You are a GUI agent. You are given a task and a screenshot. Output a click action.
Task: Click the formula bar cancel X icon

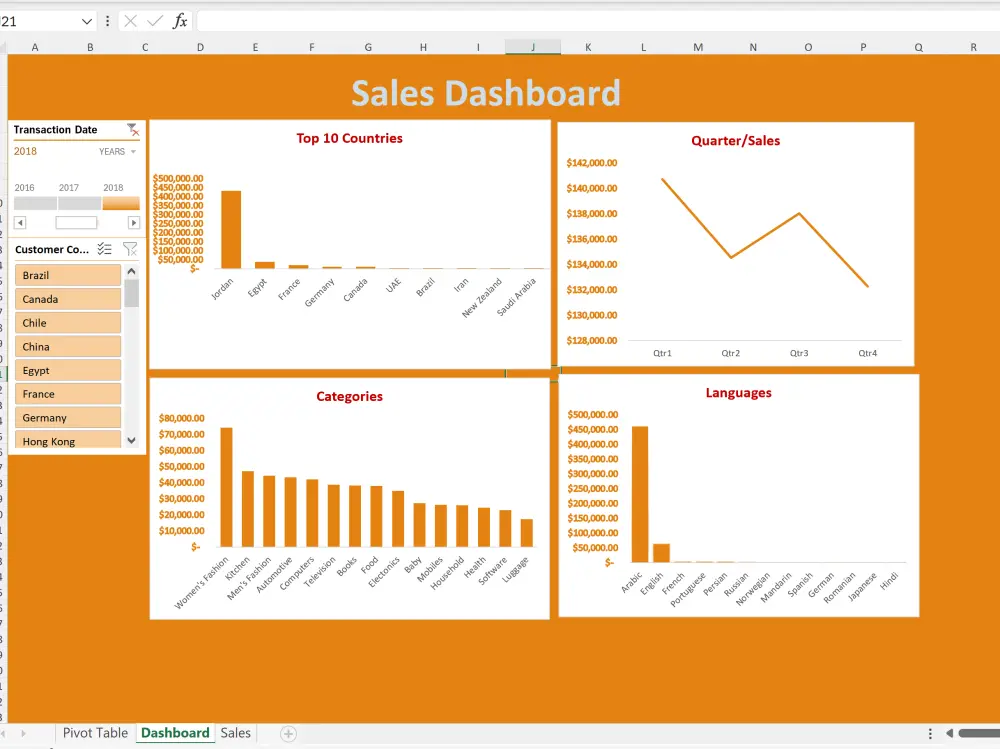(x=130, y=21)
